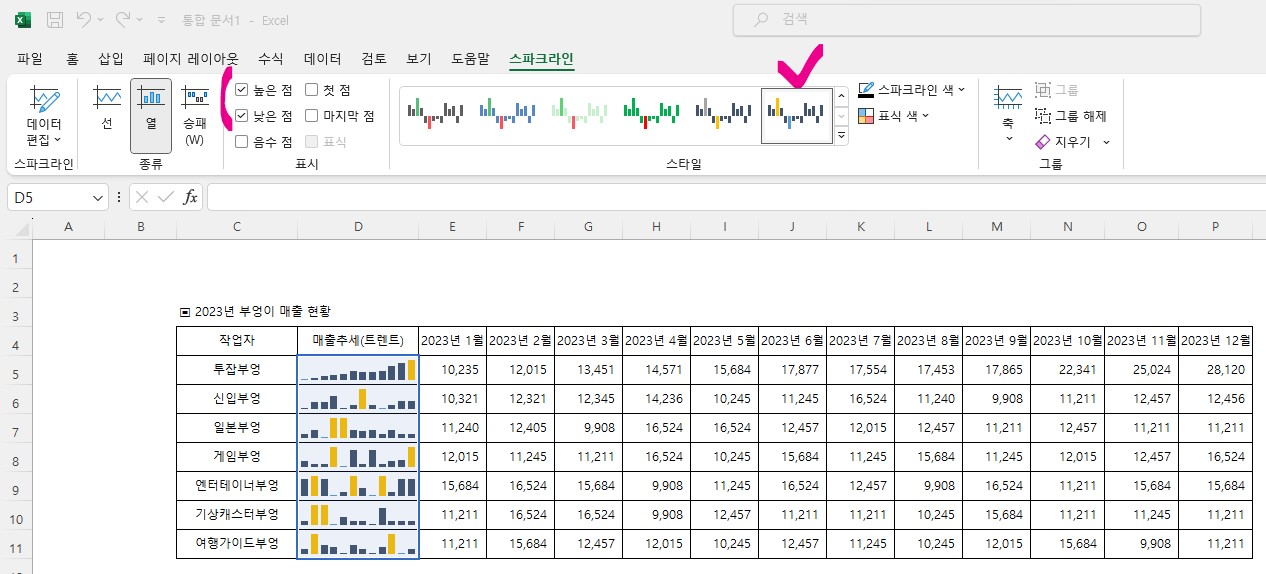Click the 신입부엉 cell
The width and height of the screenshot is (1266, 574).
237,399
